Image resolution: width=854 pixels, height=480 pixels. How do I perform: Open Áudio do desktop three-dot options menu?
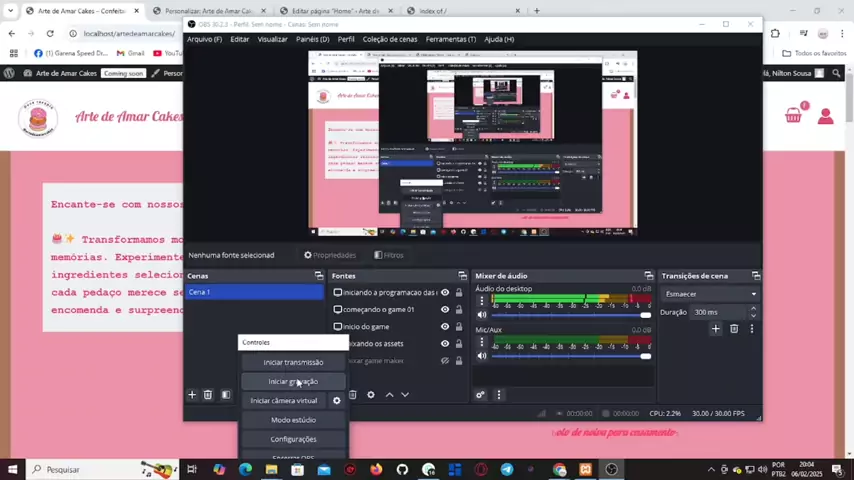tap(482, 300)
